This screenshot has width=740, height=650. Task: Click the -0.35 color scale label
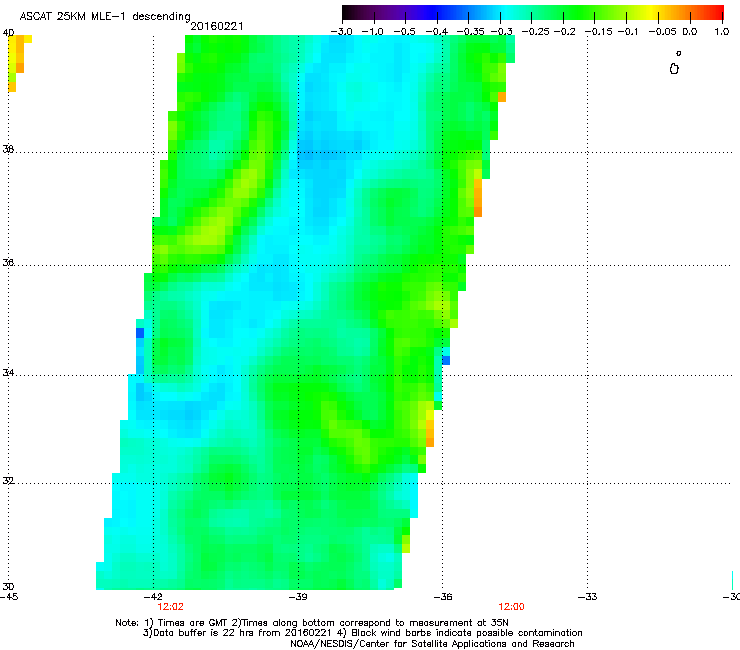471,32
